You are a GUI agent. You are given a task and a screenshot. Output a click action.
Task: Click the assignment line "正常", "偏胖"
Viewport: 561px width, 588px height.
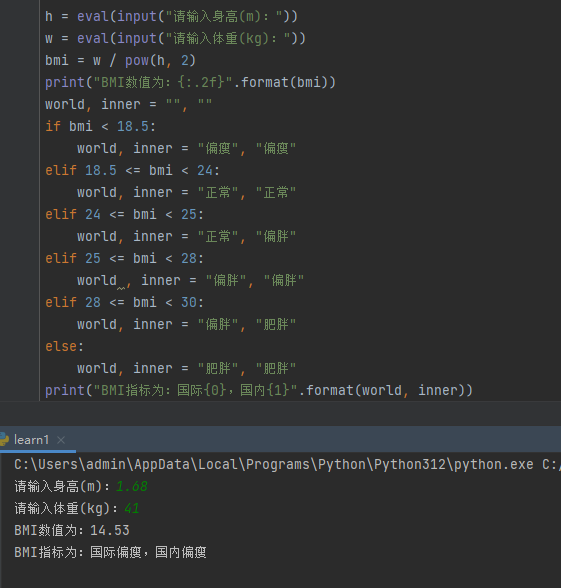click(186, 236)
